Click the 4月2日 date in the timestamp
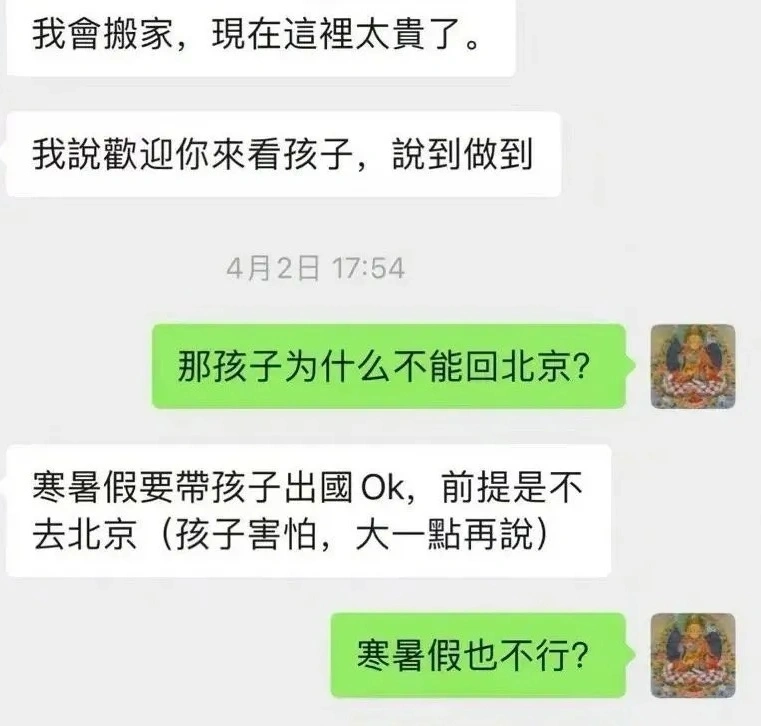Screen dimensions: 761x726 273,268
